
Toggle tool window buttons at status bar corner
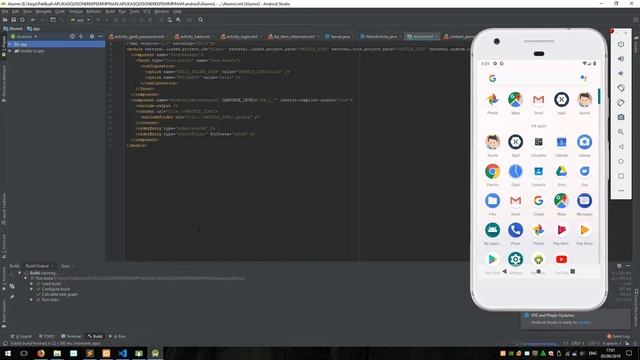click(5, 344)
